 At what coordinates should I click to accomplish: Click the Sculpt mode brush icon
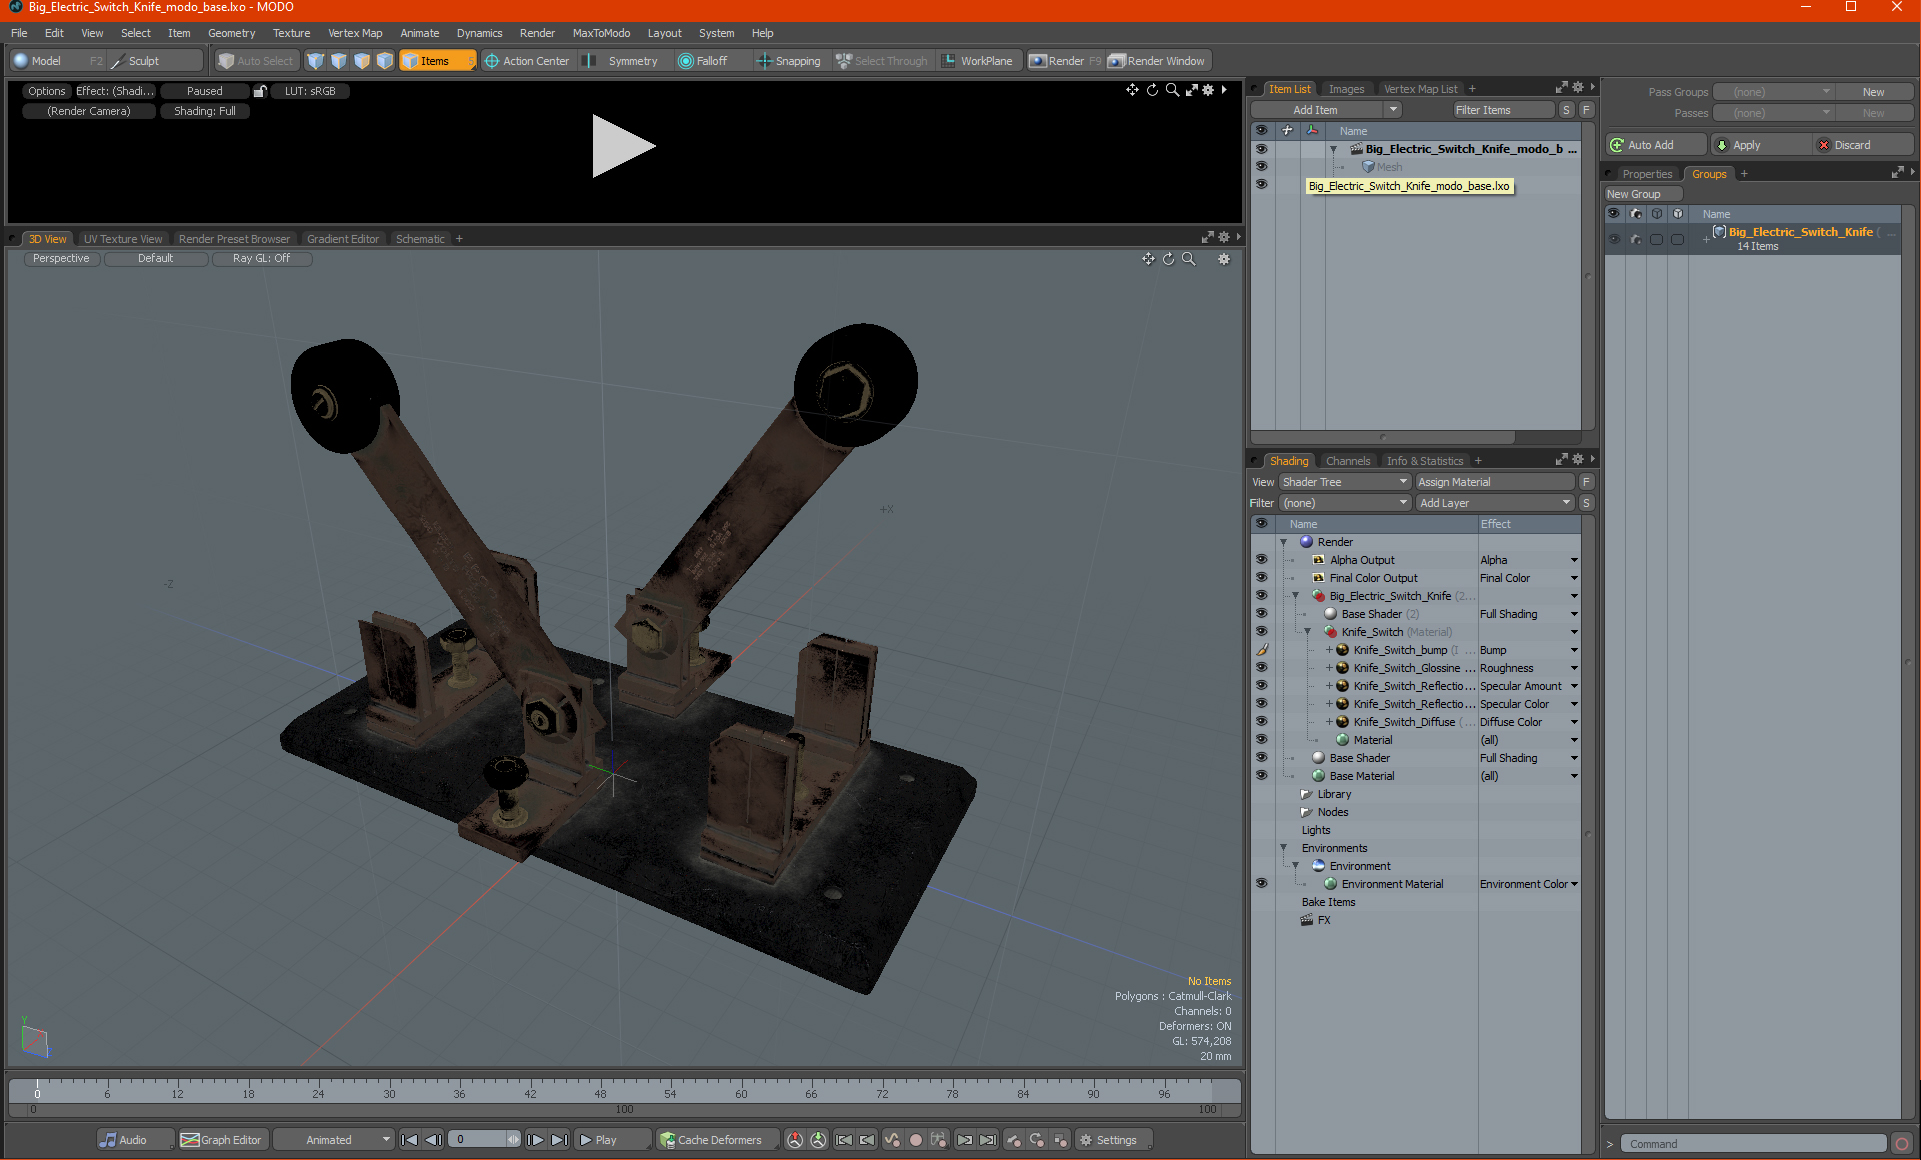118,61
